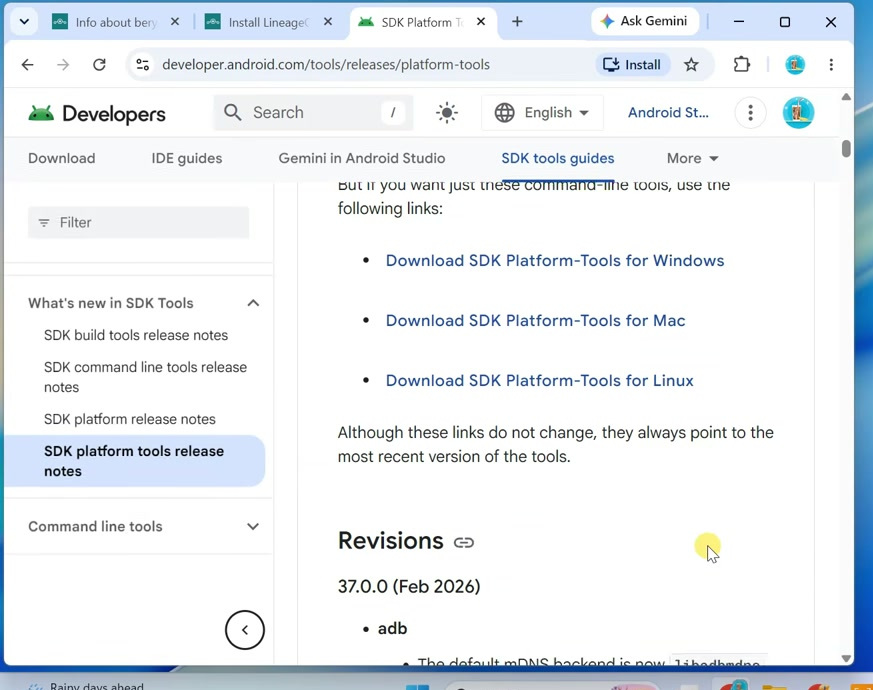Close the Info about beryllium tab
Screen dimensions: 873x690
(x=175, y=22)
